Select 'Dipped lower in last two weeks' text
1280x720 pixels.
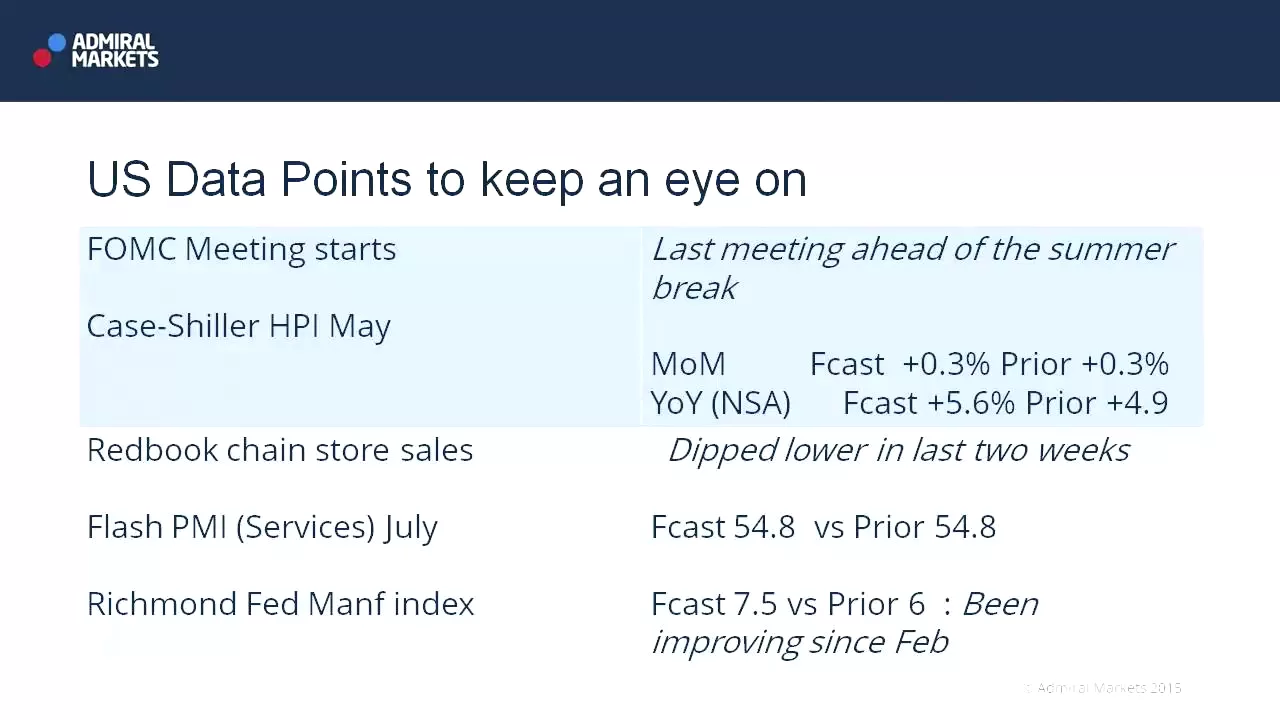(898, 450)
